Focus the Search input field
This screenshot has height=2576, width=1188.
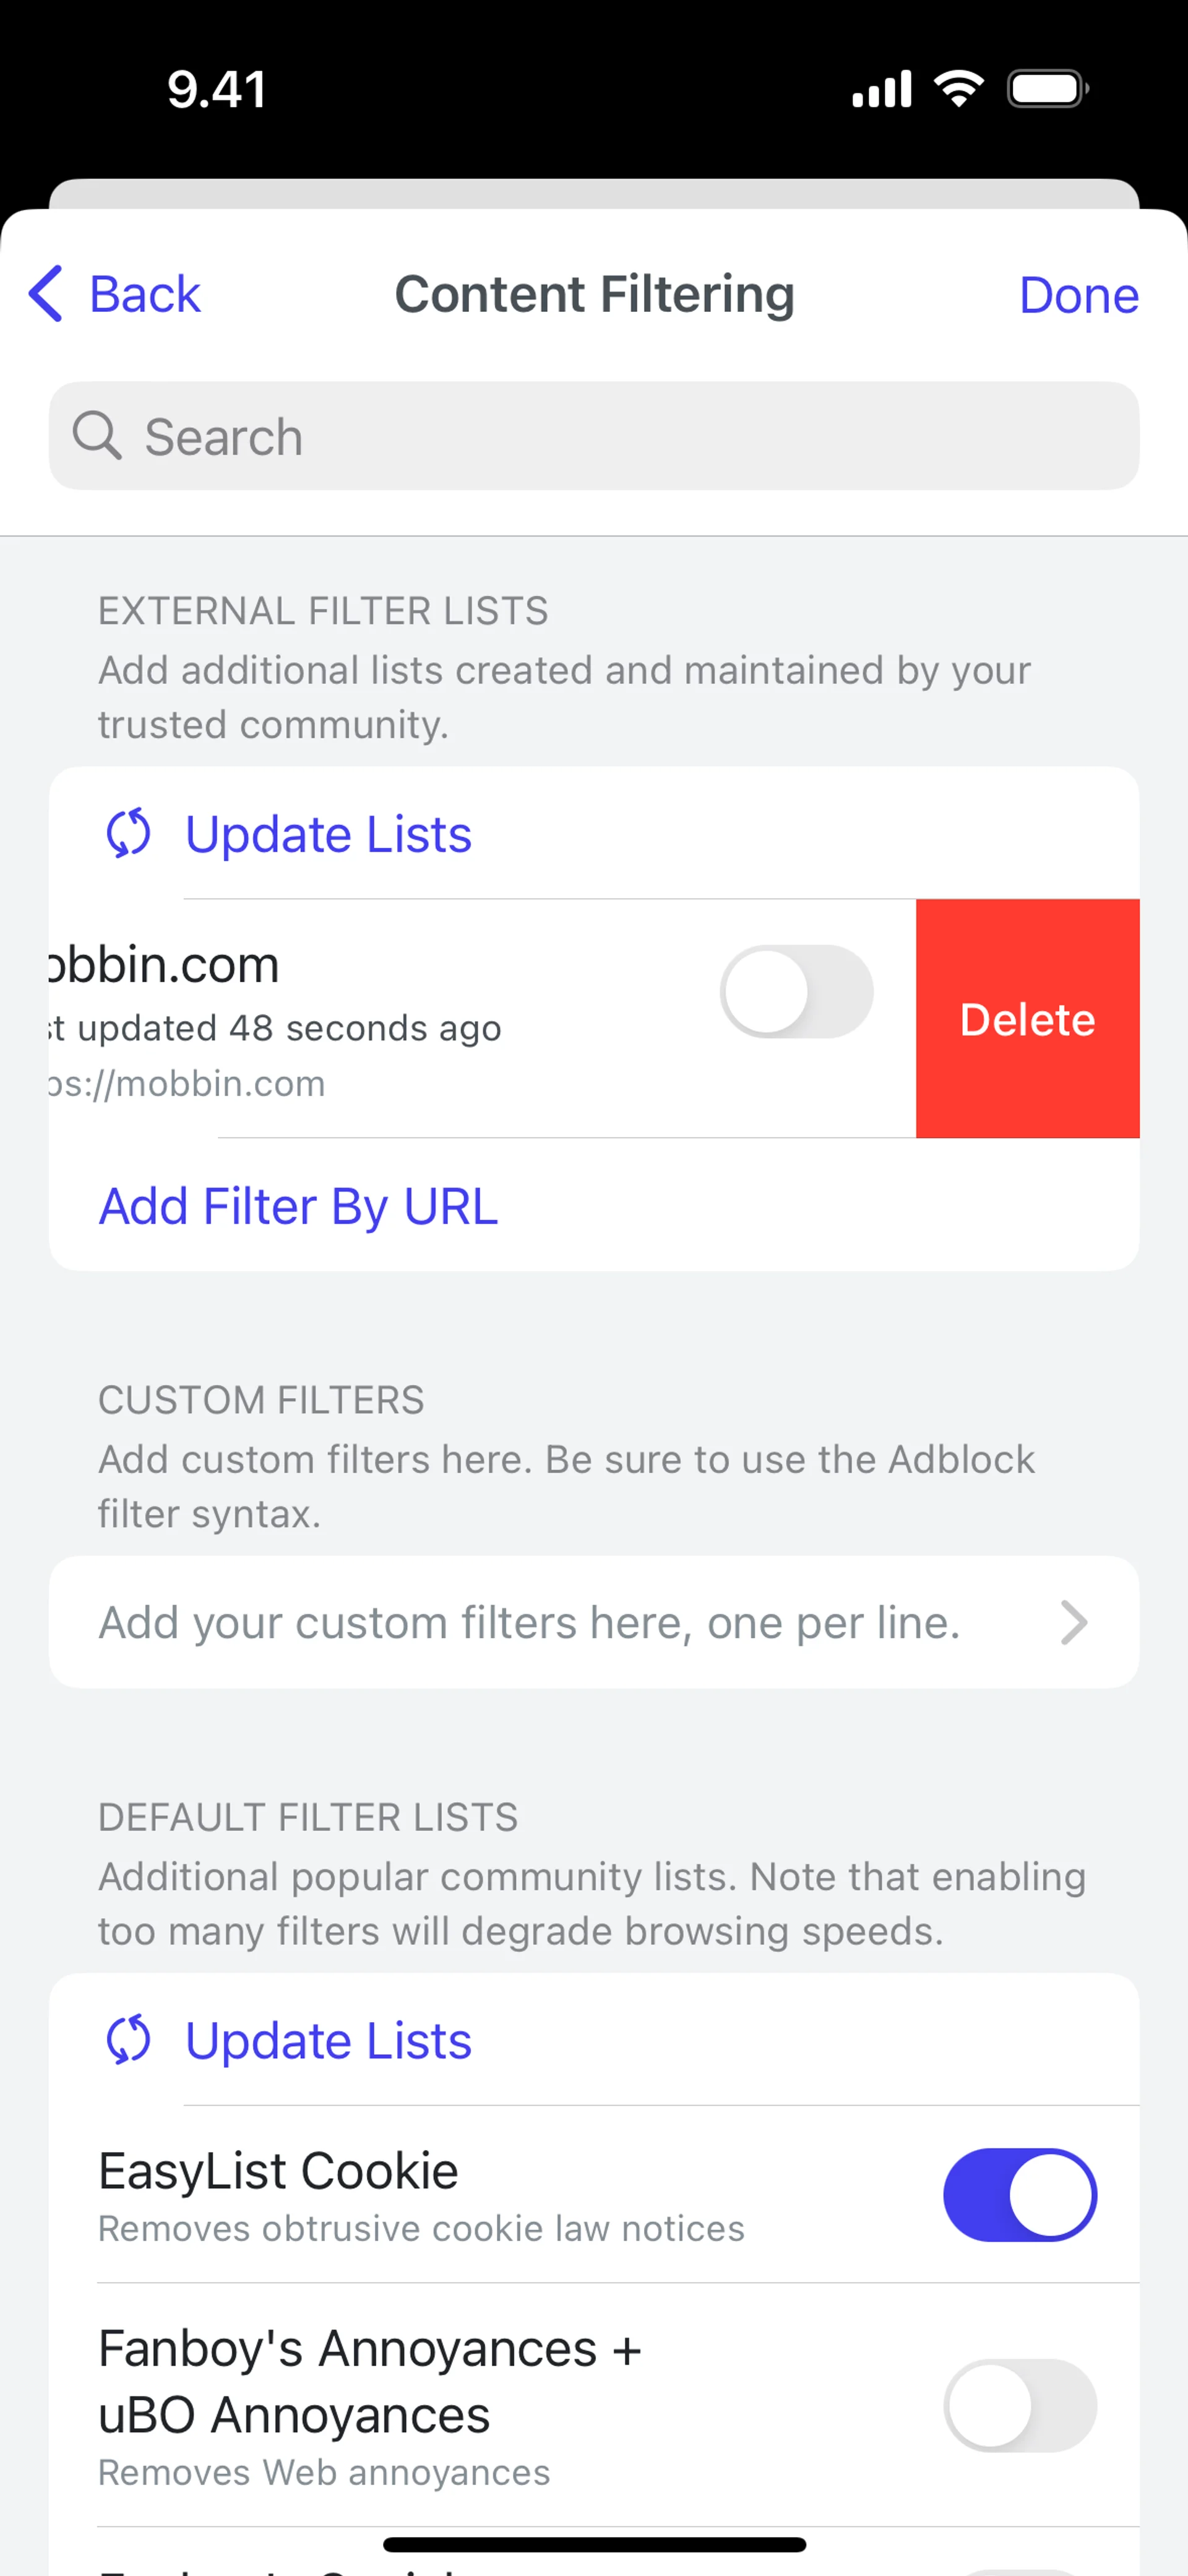pyautogui.click(x=620, y=436)
